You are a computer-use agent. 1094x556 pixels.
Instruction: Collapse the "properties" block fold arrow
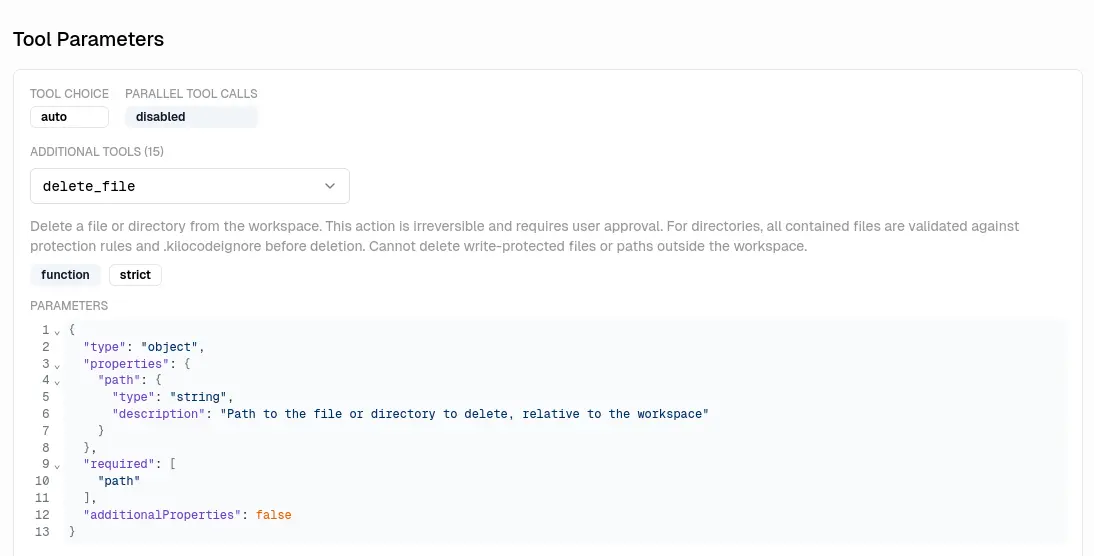click(57, 365)
